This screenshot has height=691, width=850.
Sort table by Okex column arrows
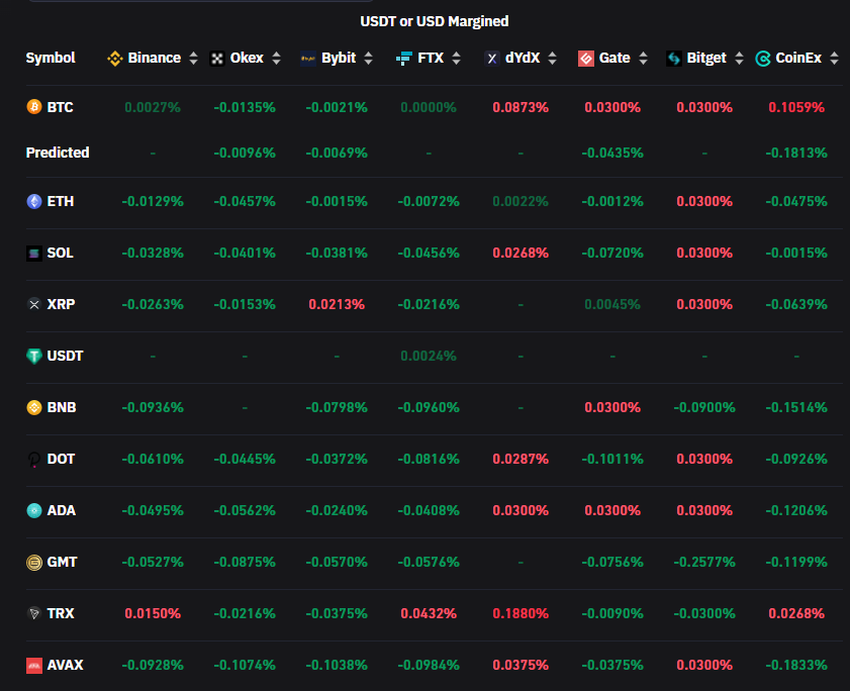276,59
